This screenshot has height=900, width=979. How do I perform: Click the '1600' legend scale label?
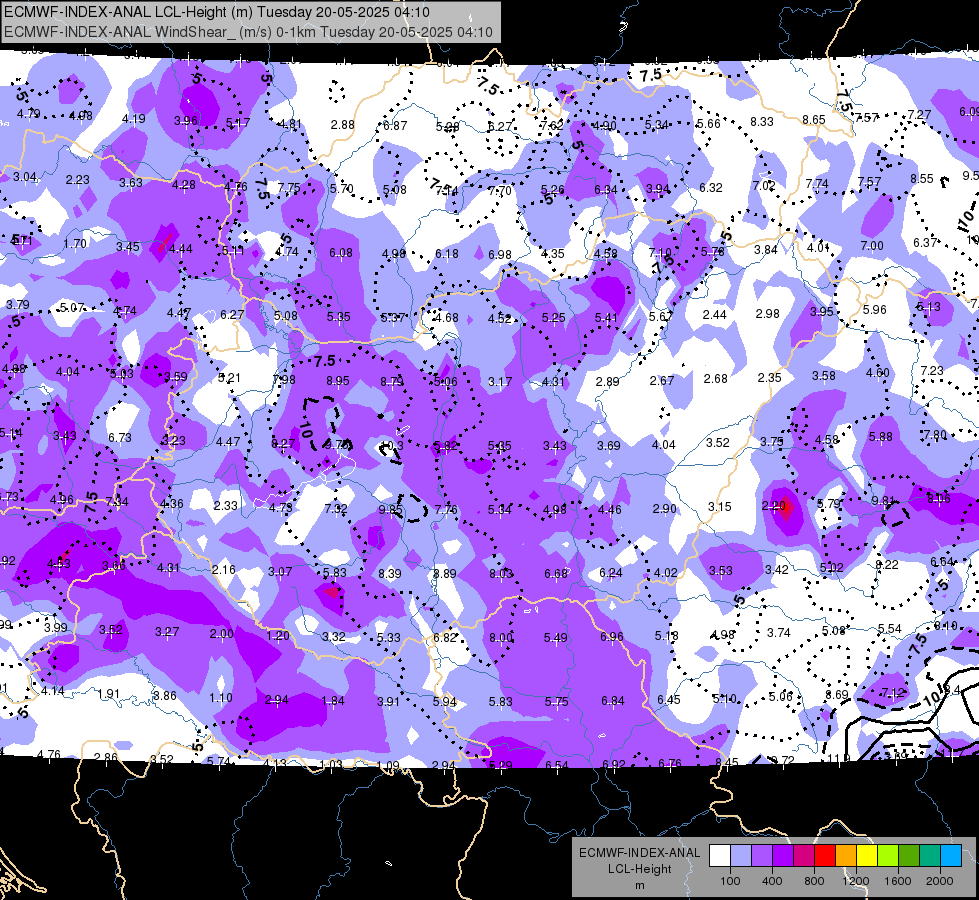(x=898, y=881)
